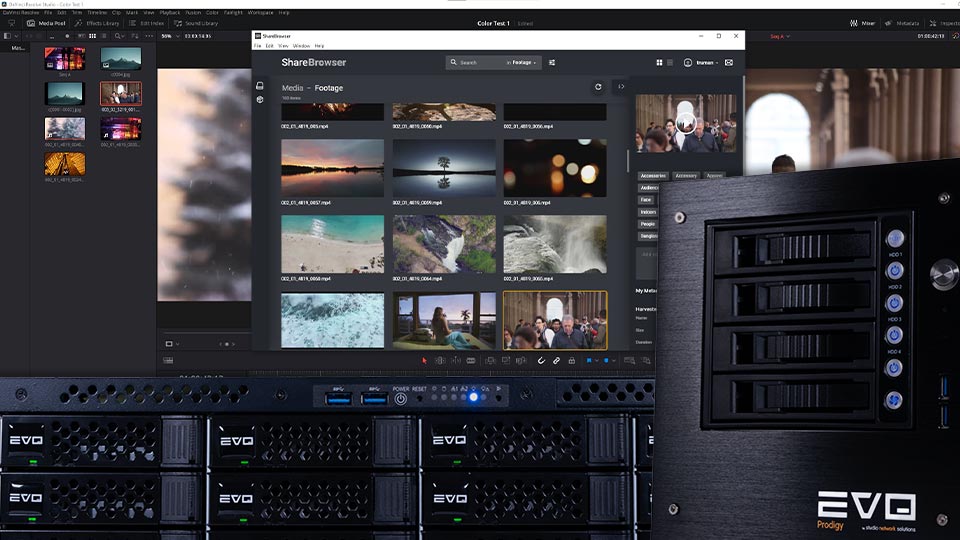Open media pool search dropdown

[119, 36]
